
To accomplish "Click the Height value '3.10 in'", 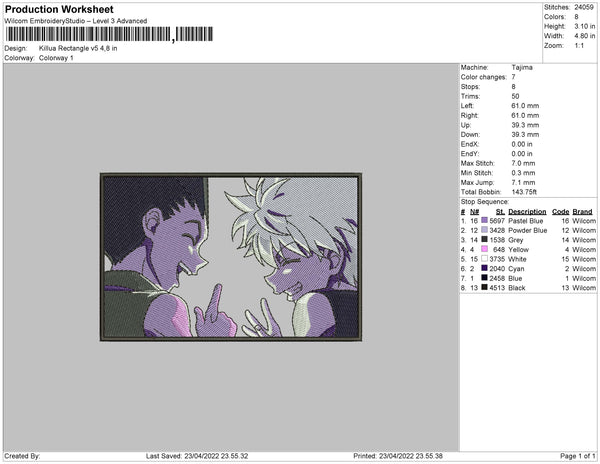I will [x=584, y=26].
